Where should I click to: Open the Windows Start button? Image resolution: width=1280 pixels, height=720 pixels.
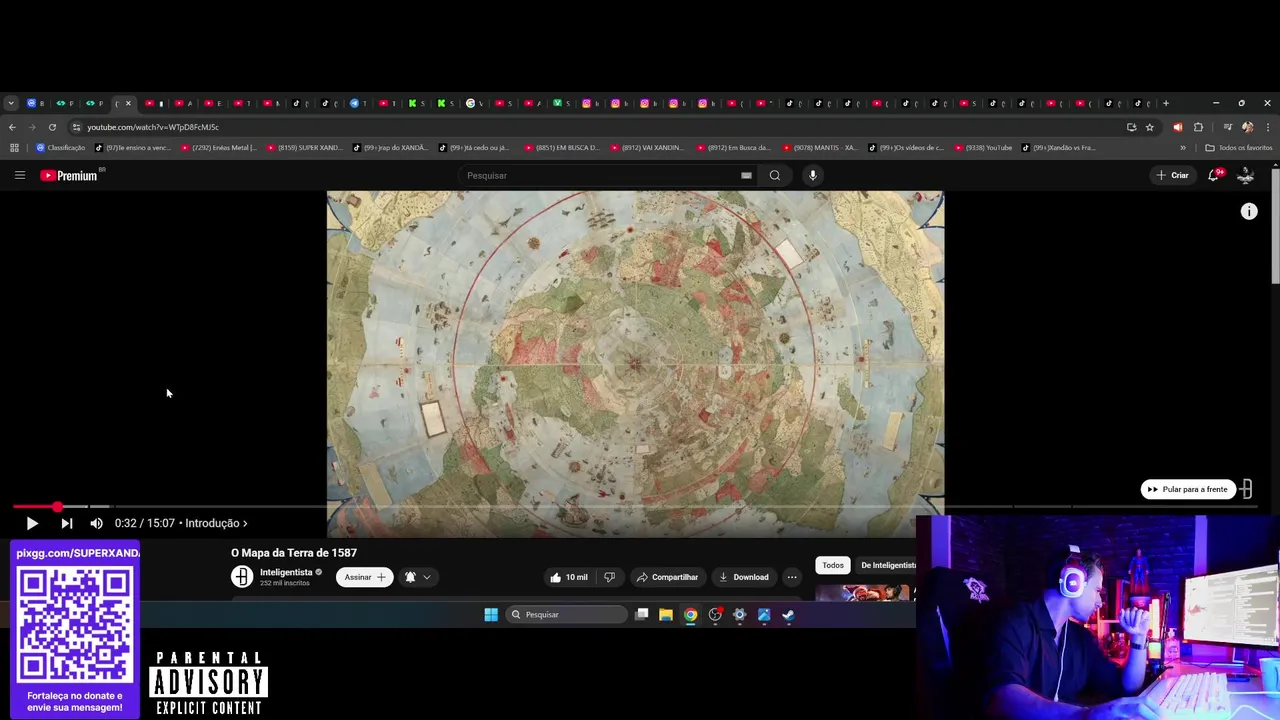pos(491,615)
